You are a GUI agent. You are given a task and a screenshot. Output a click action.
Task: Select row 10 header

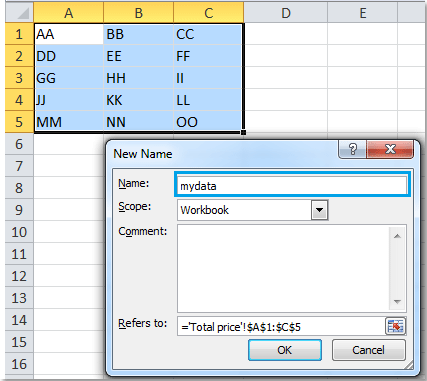19,232
